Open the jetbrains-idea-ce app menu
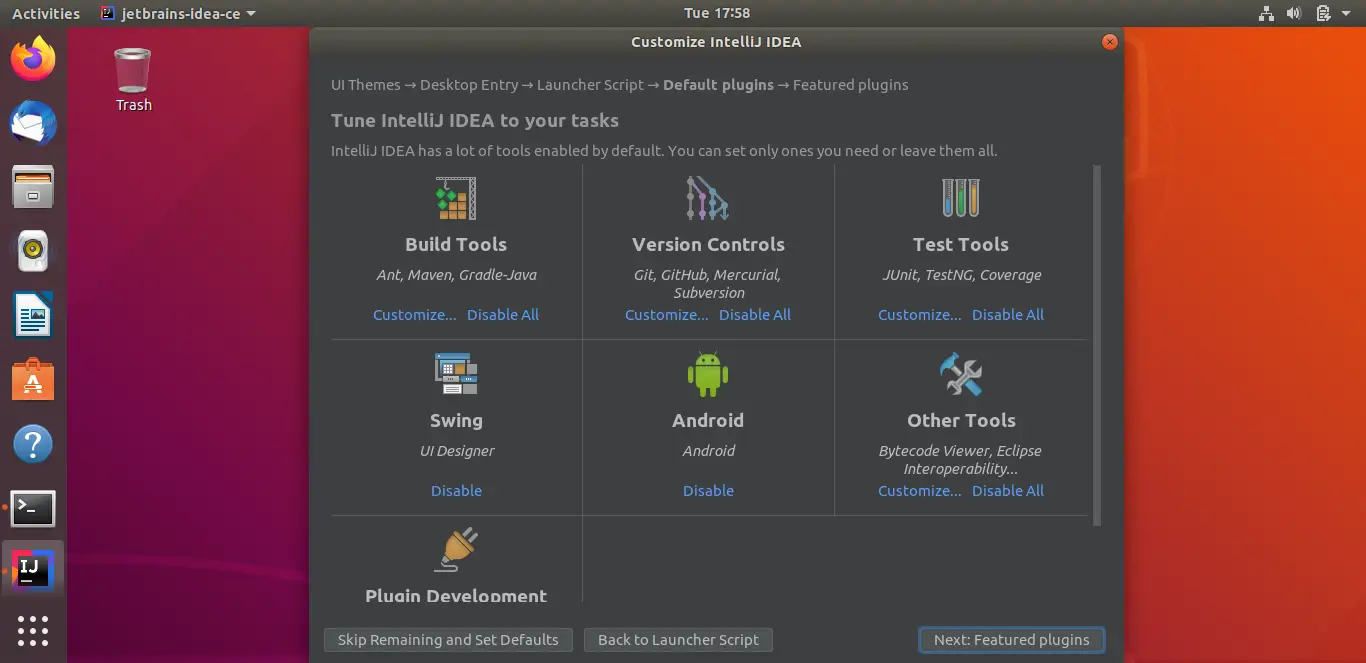This screenshot has height=663, width=1366. (x=178, y=13)
